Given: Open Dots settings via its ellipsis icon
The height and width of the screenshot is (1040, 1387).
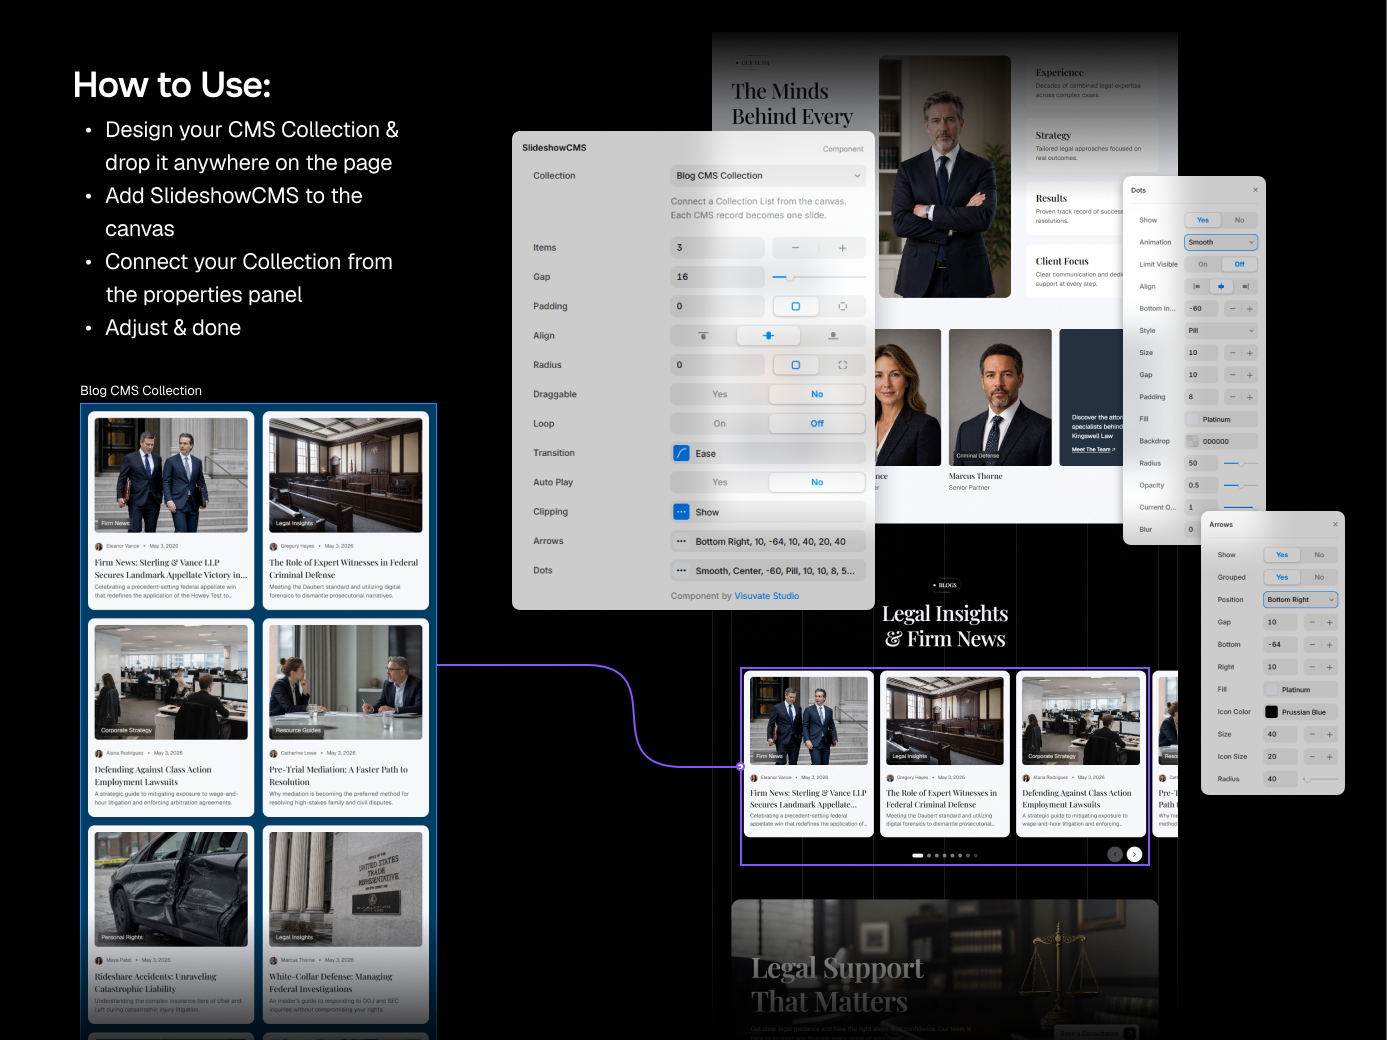Looking at the screenshot, I should 681,571.
